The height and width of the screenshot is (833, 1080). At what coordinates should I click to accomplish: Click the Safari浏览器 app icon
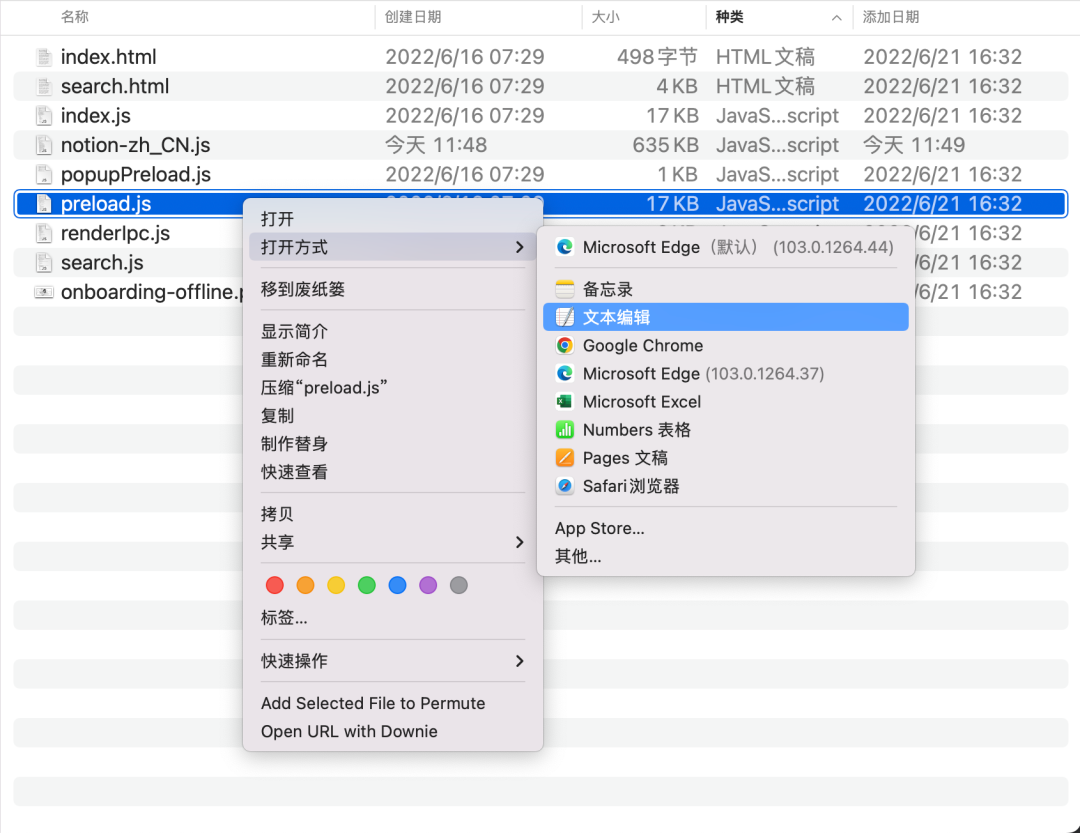pos(565,486)
